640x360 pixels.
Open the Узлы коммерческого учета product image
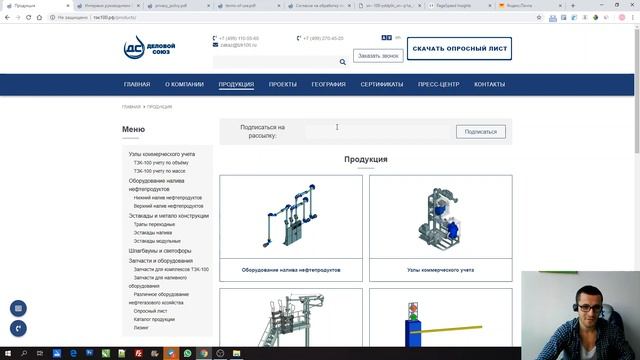440,217
